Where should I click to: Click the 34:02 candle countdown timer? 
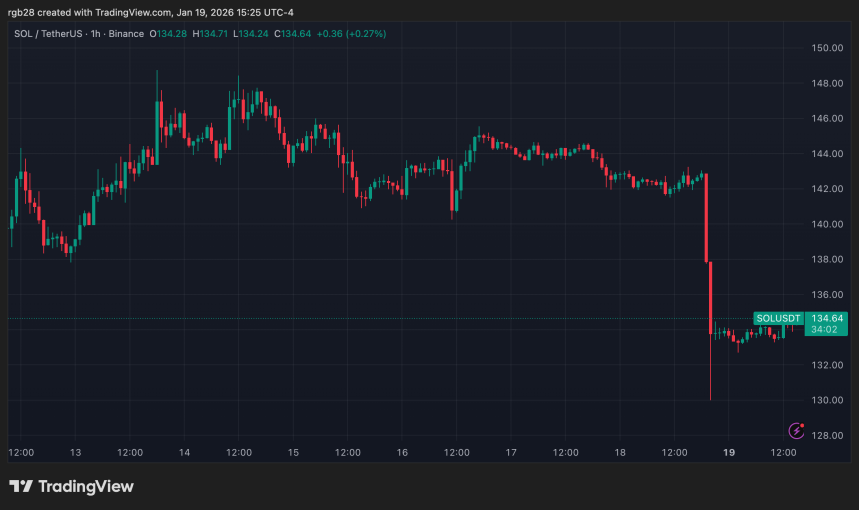pyautogui.click(x=826, y=329)
